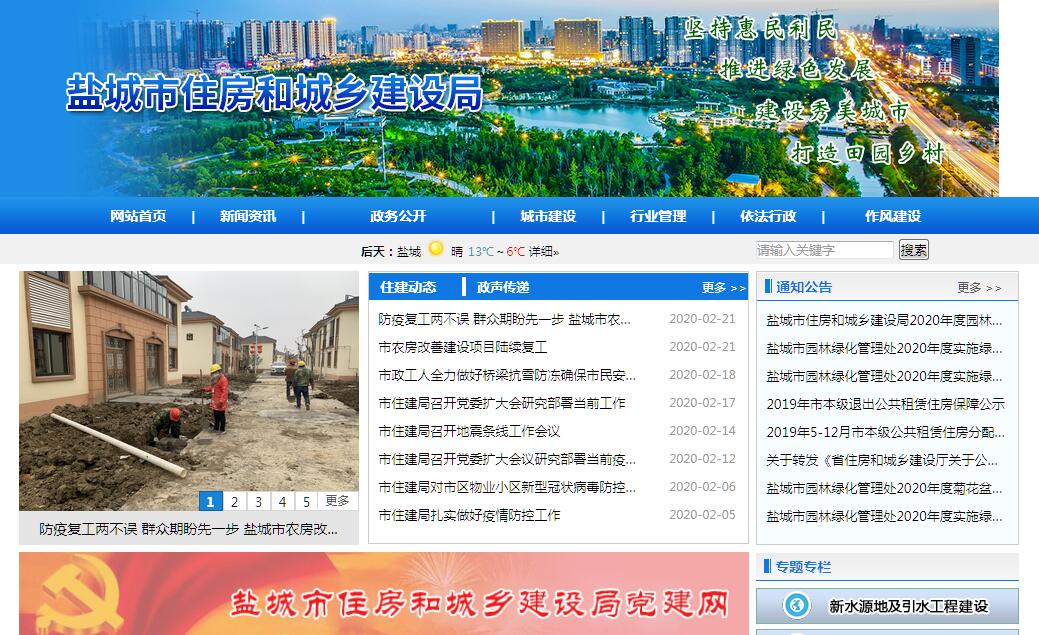Select the 住建动态 tab
This screenshot has height=635, width=1039.
click(408, 287)
